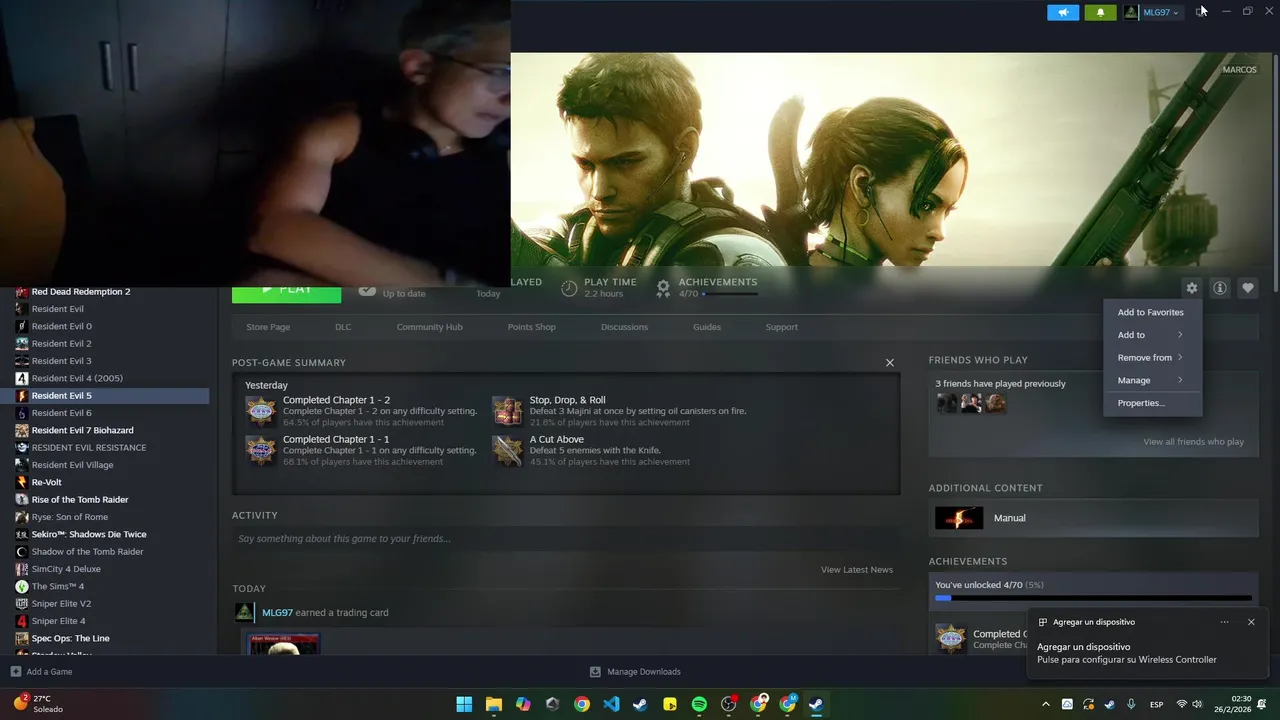Viewport: 1280px width, 720px height.
Task: Open the Points Shop tab
Action: tap(531, 327)
